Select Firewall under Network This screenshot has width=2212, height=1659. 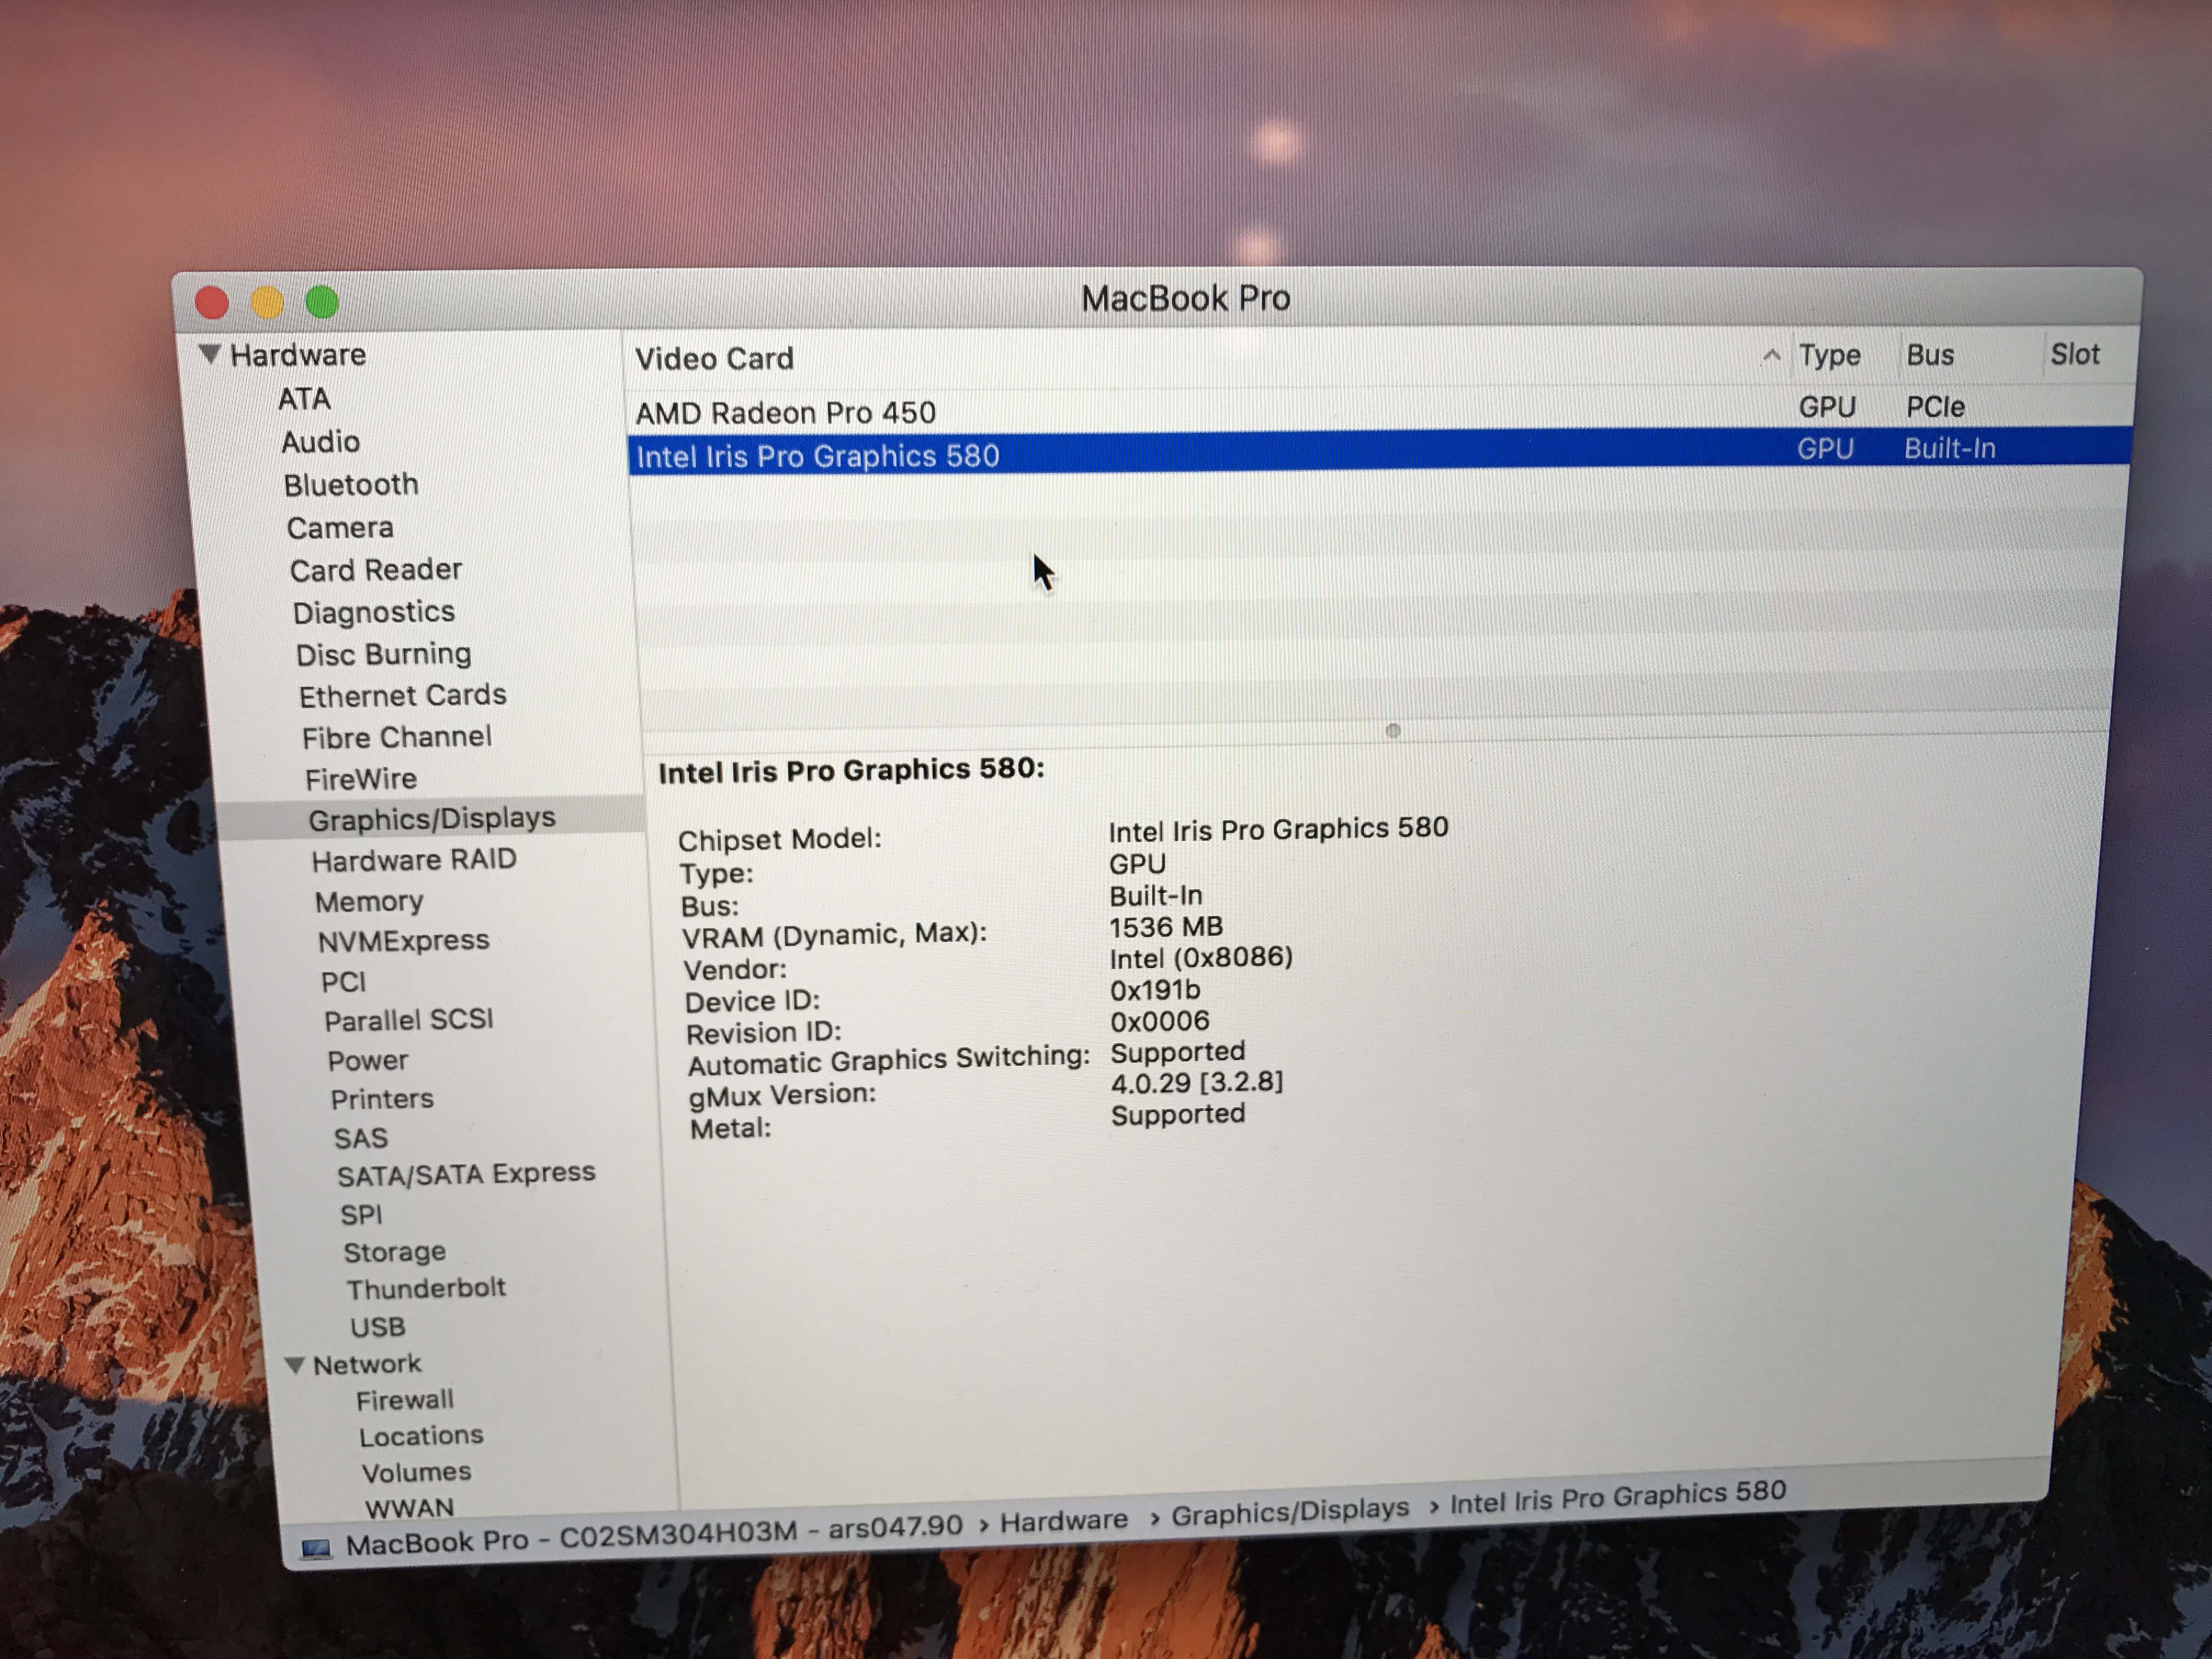coord(405,1400)
